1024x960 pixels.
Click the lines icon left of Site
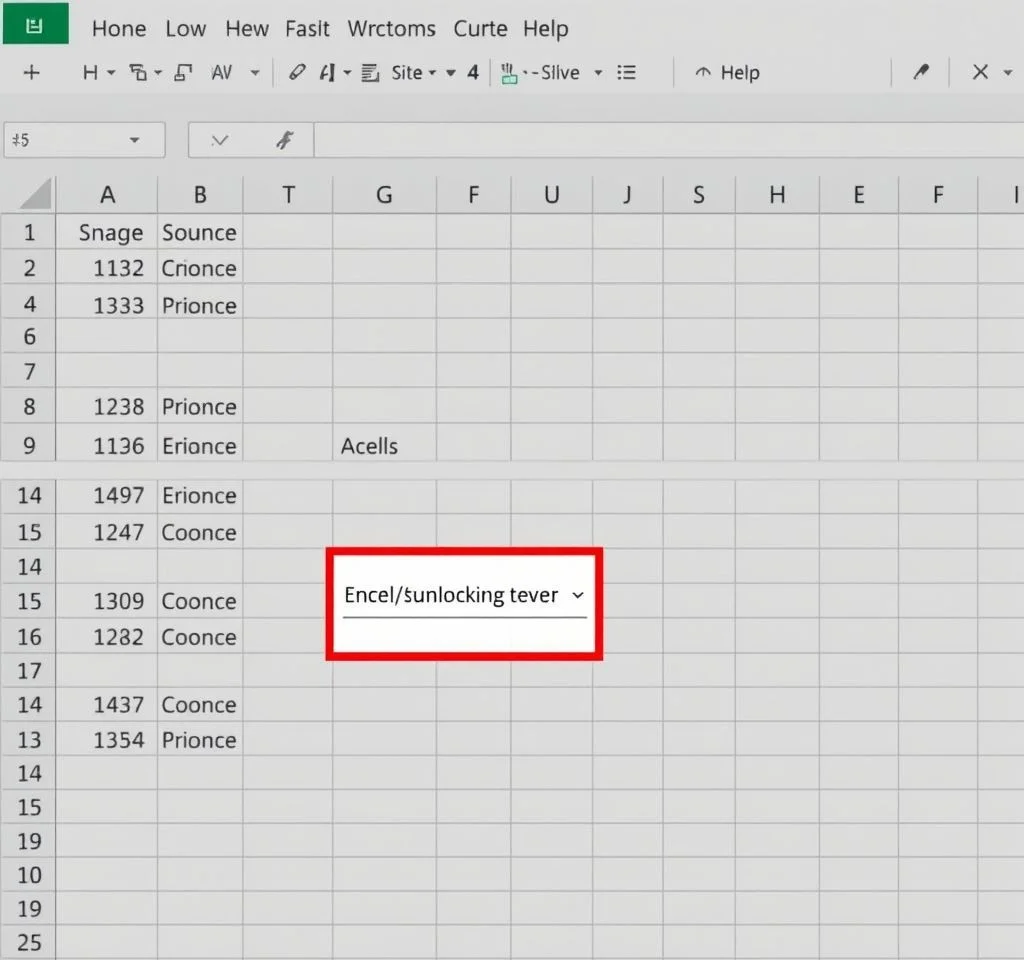(x=369, y=73)
